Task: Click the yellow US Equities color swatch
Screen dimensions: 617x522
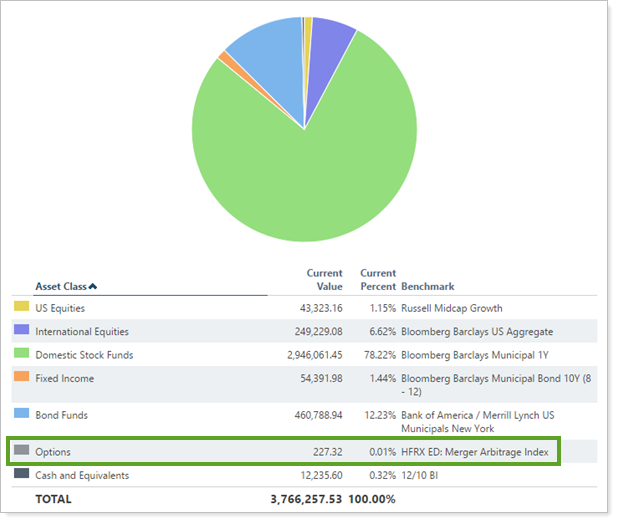Action: pos(21,308)
